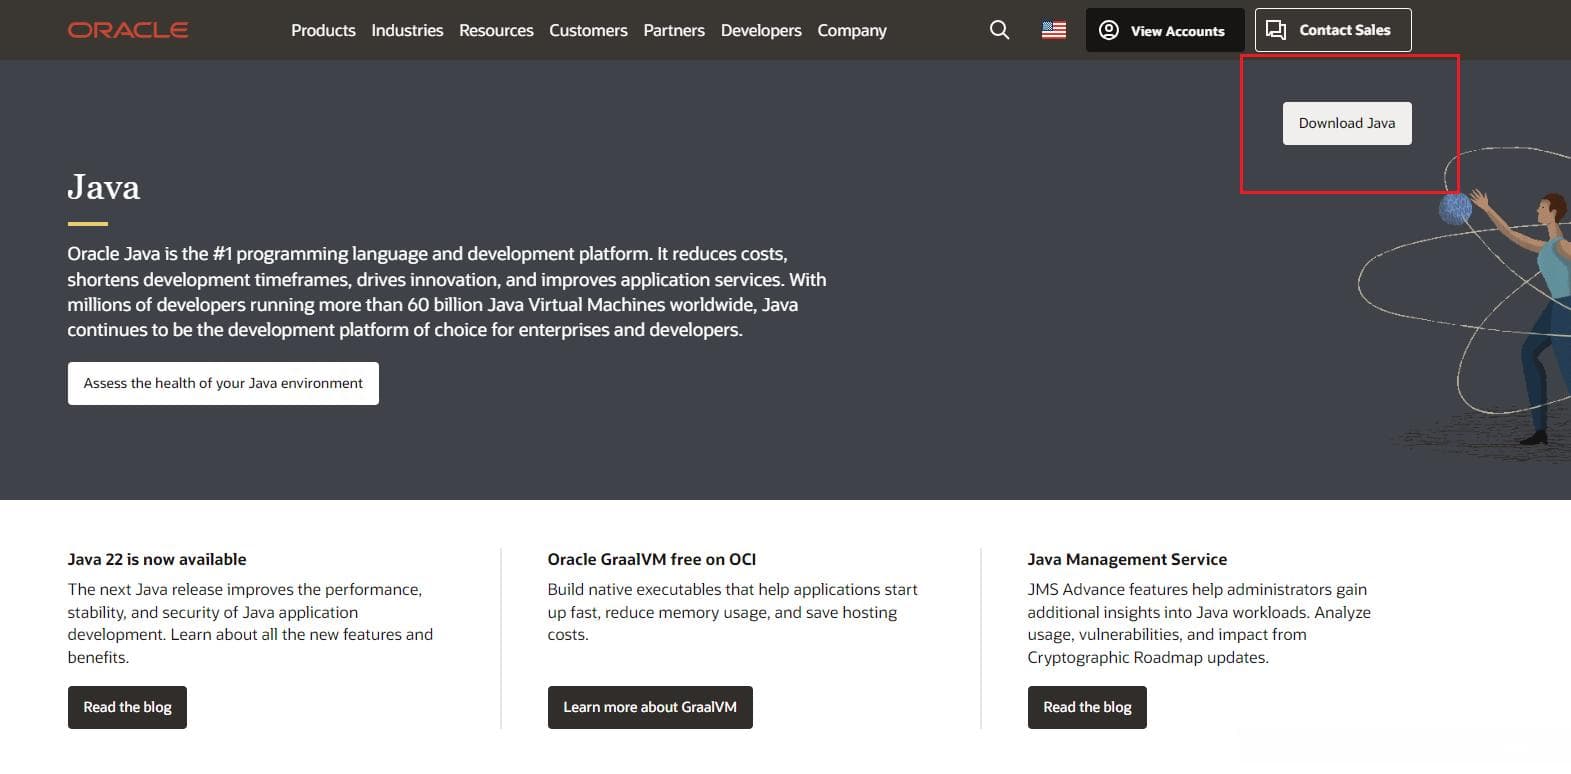Click Assess the health of your Java environment
This screenshot has height=774, width=1571.
223,383
